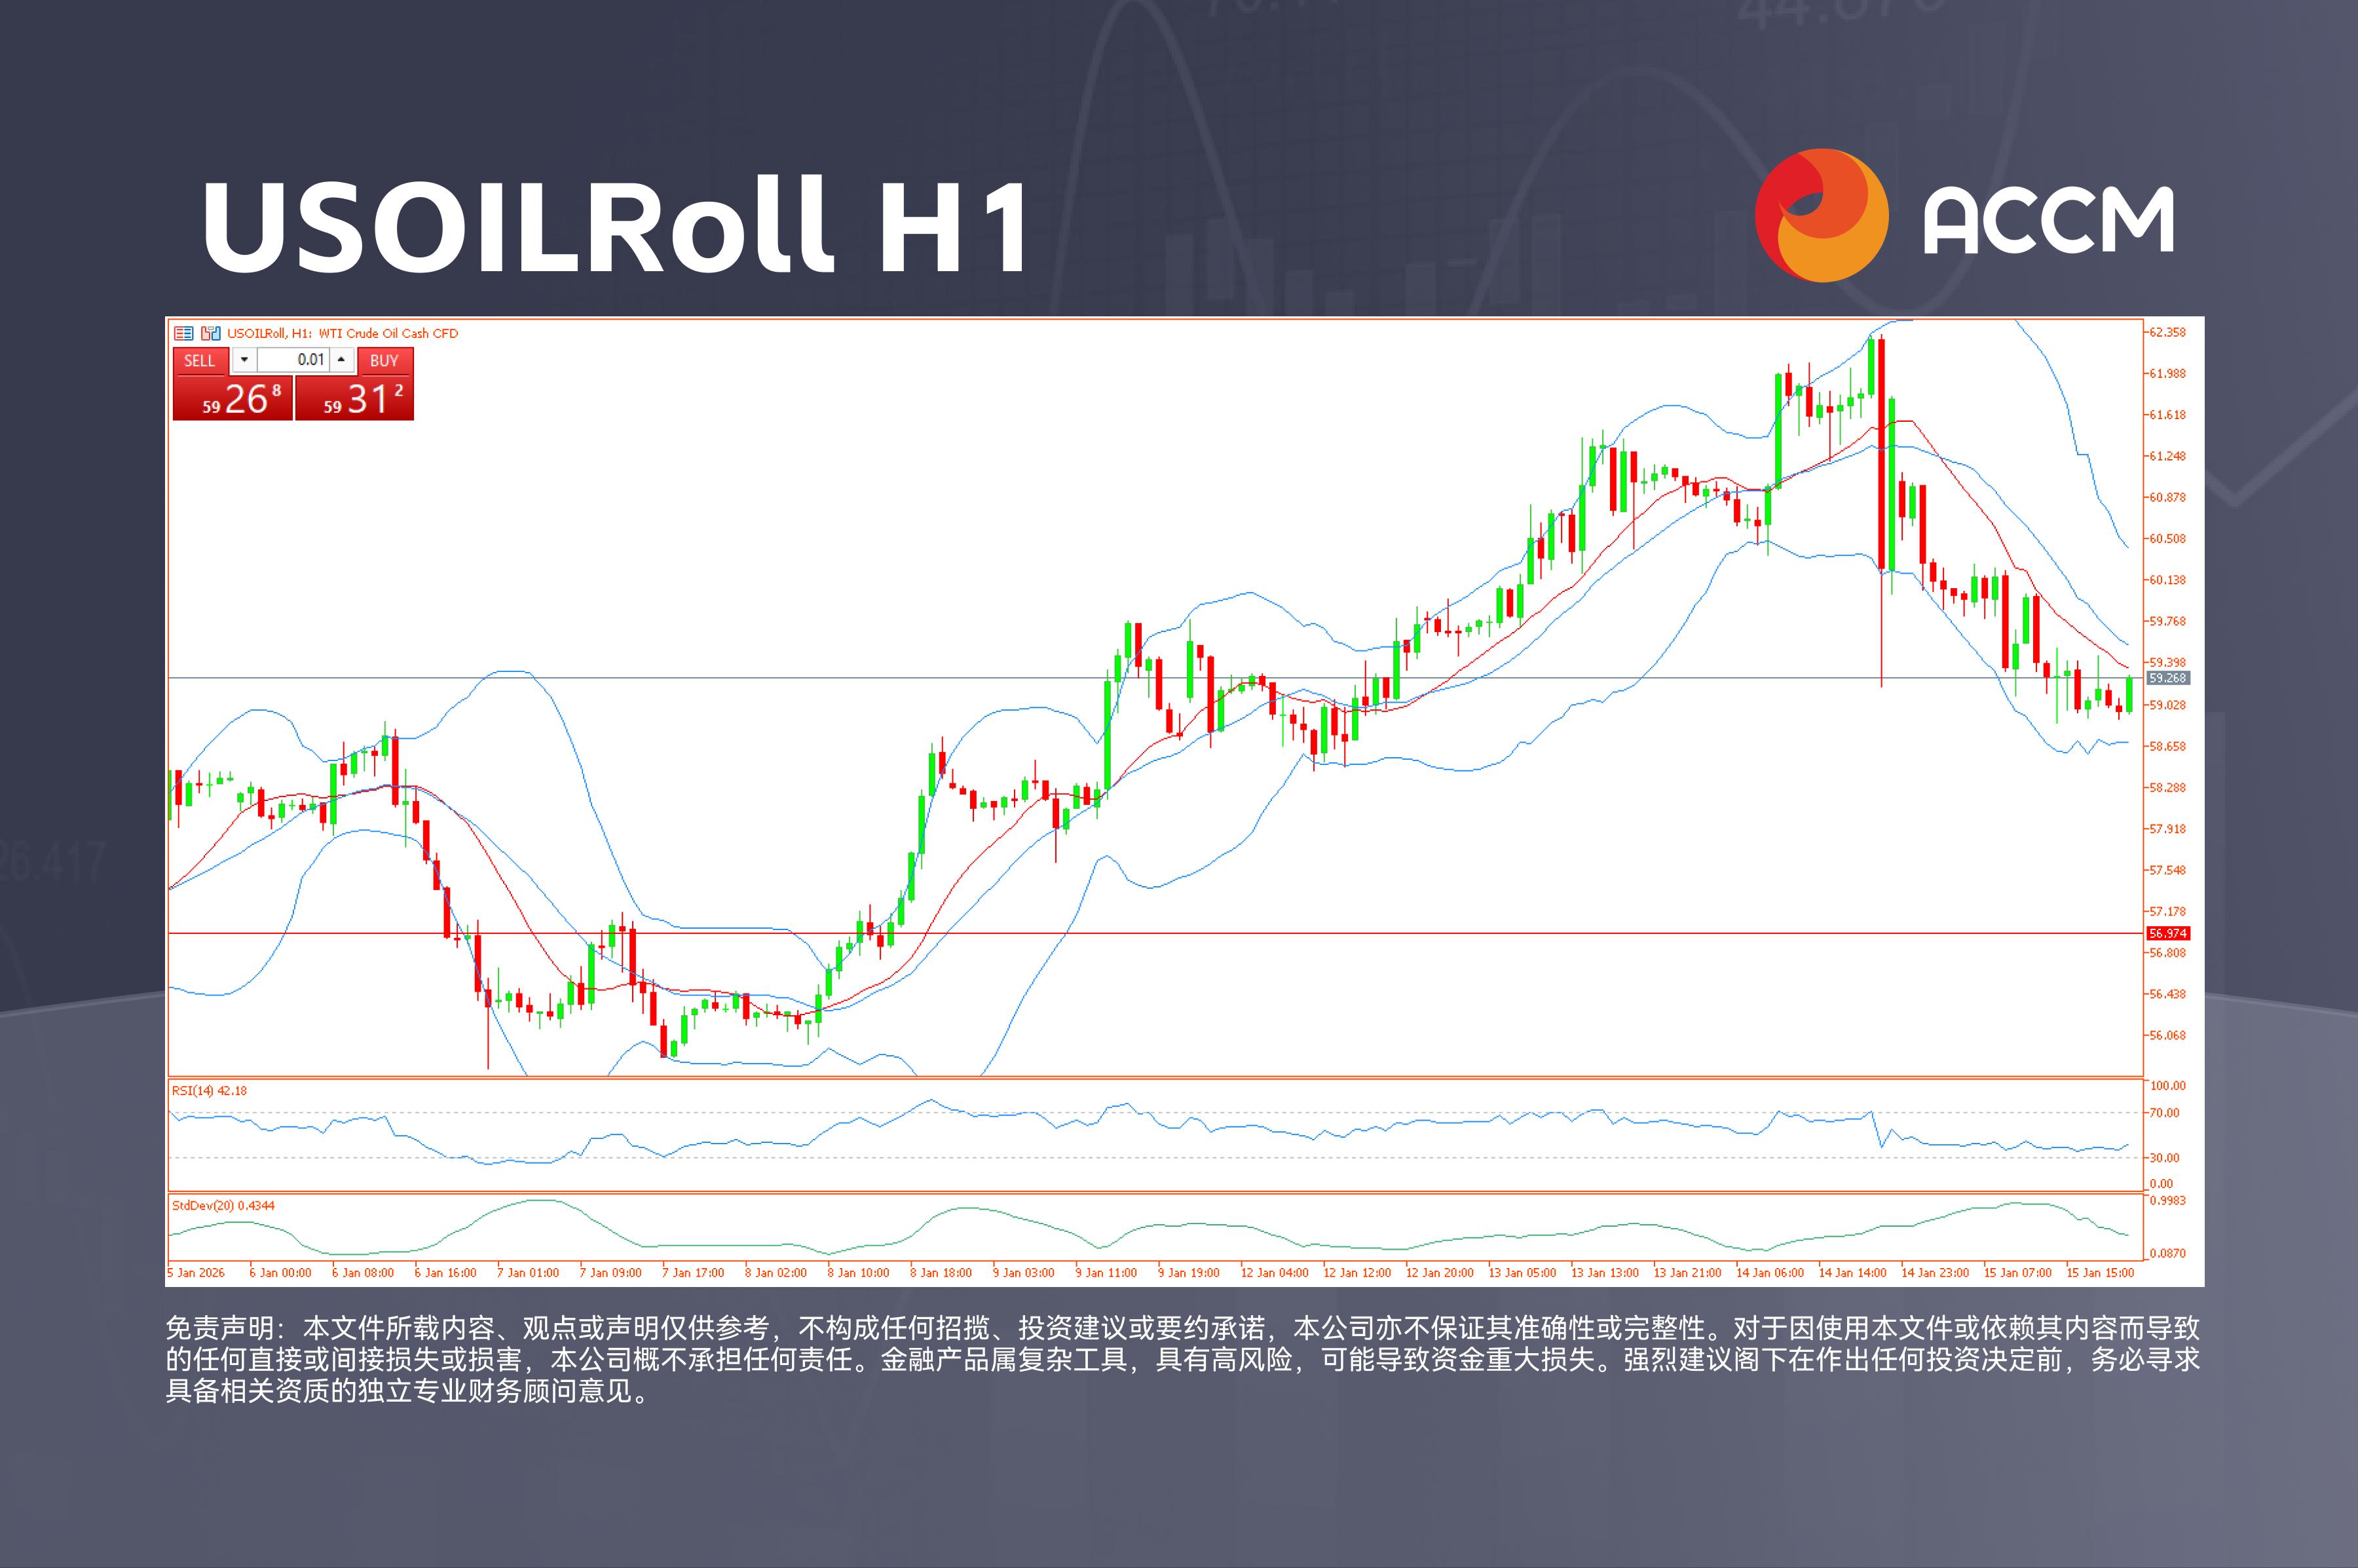2358x1568 pixels.
Task: Click the gray 59.268 current price tag
Action: tap(2168, 678)
